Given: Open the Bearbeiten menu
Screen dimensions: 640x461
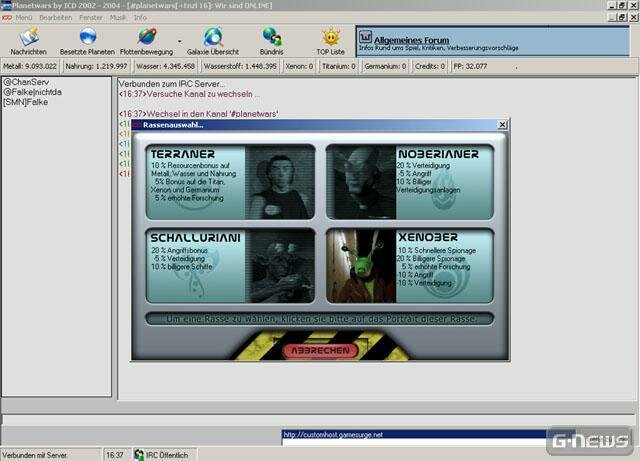Looking at the screenshot, I should click(56, 18).
